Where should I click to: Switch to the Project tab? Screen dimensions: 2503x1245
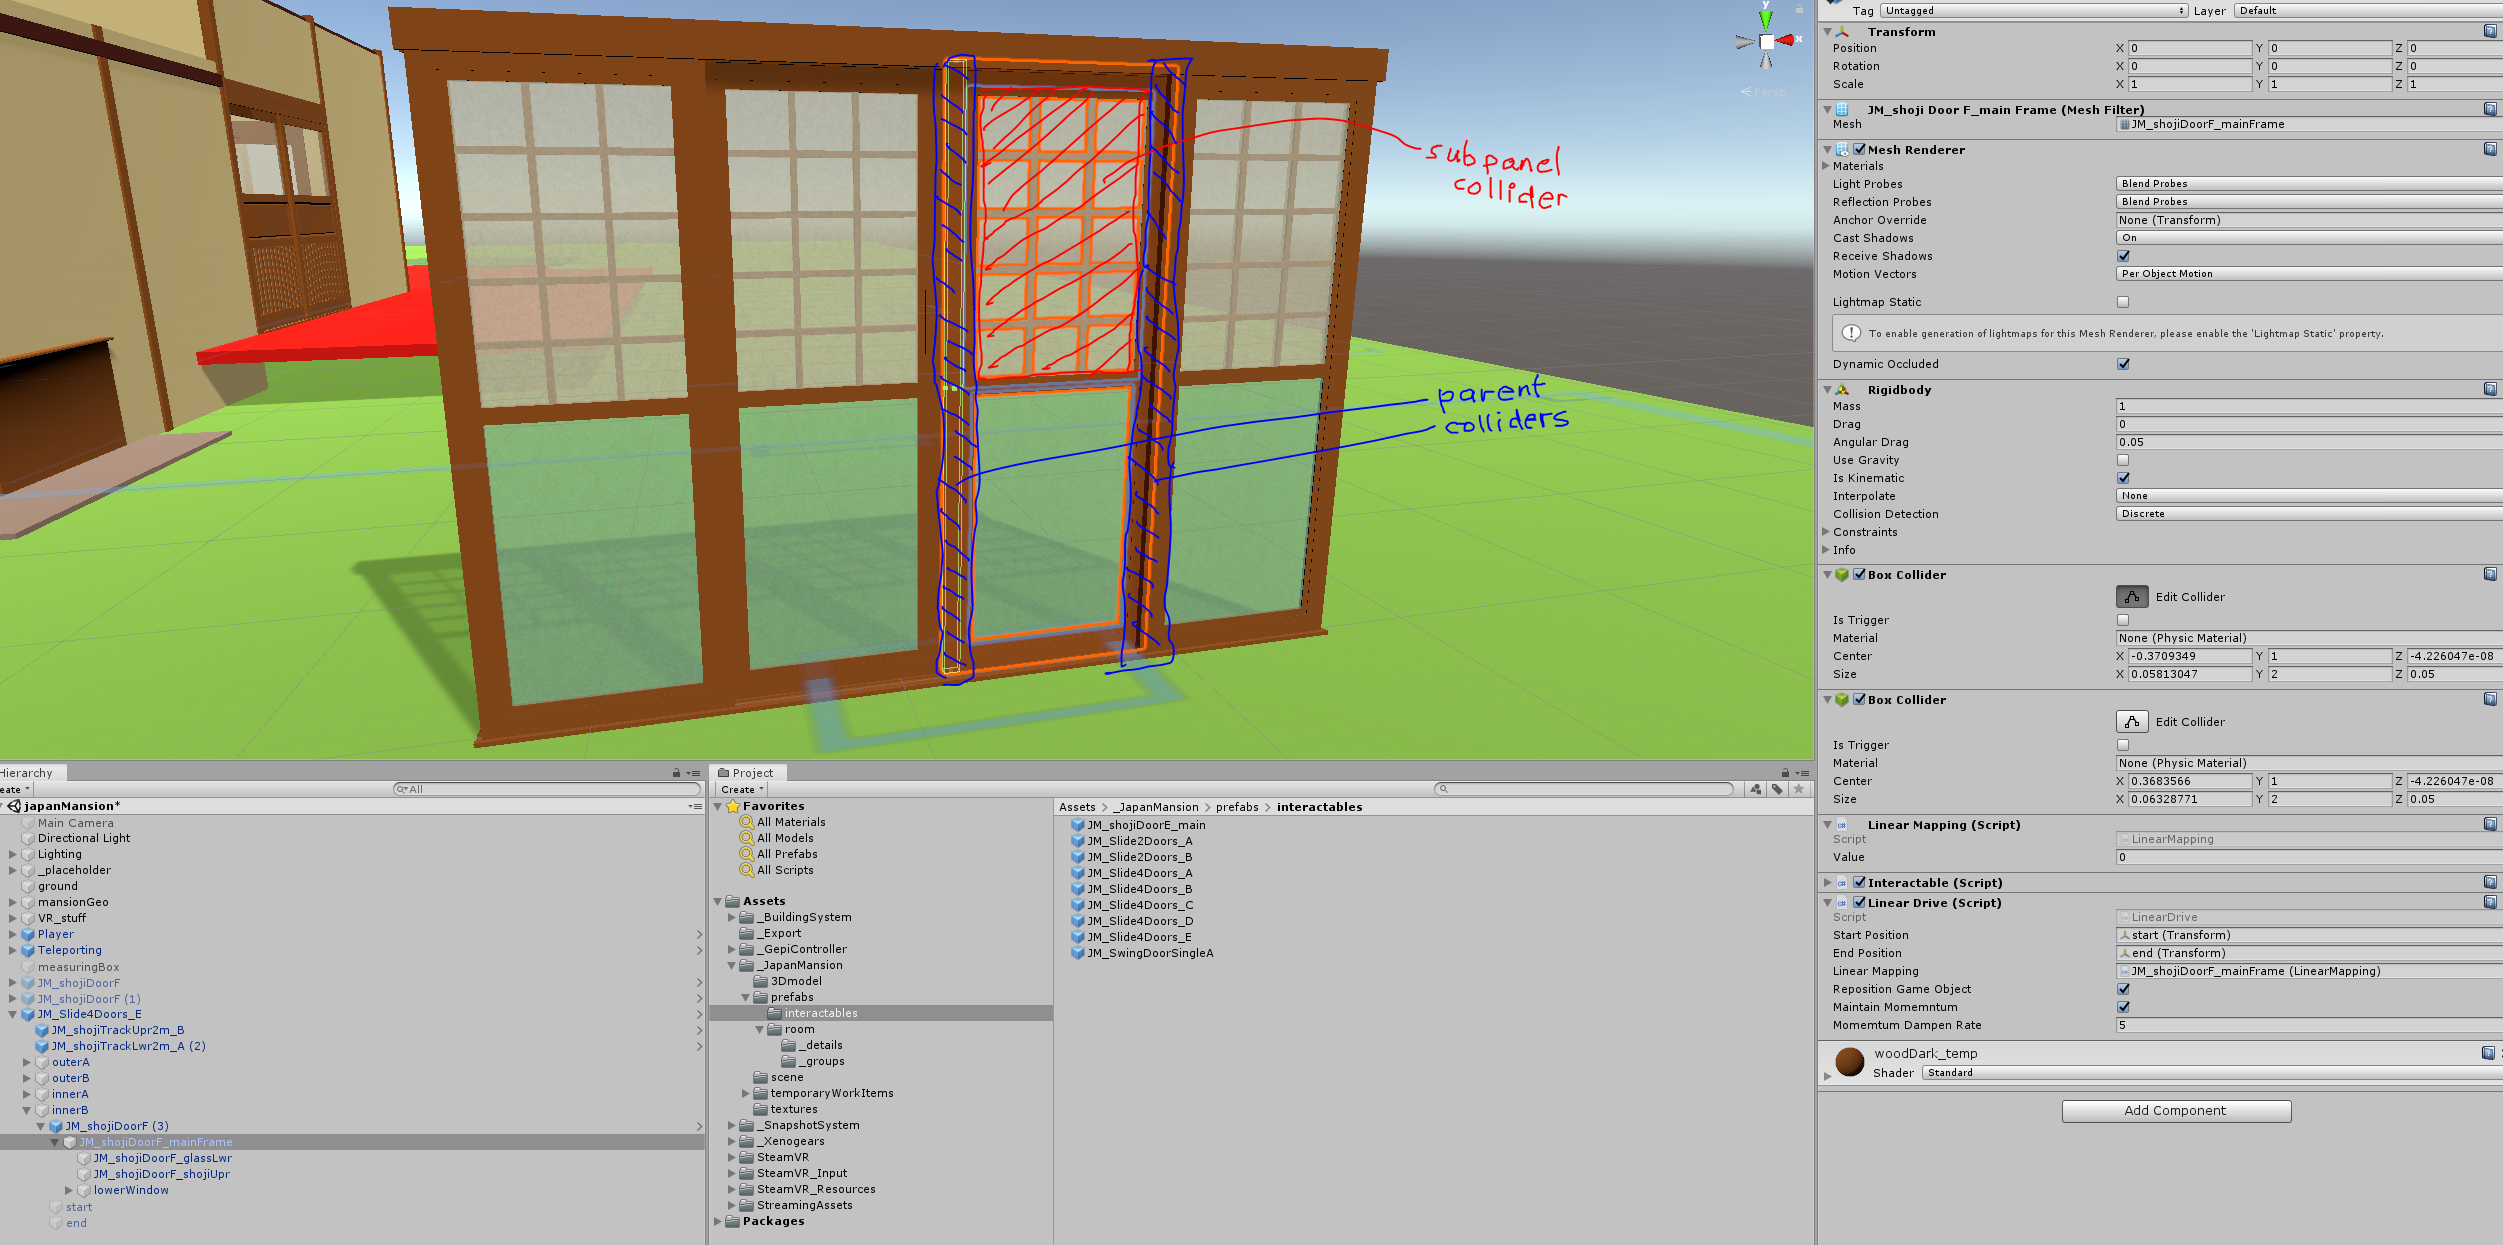pyautogui.click(x=747, y=773)
